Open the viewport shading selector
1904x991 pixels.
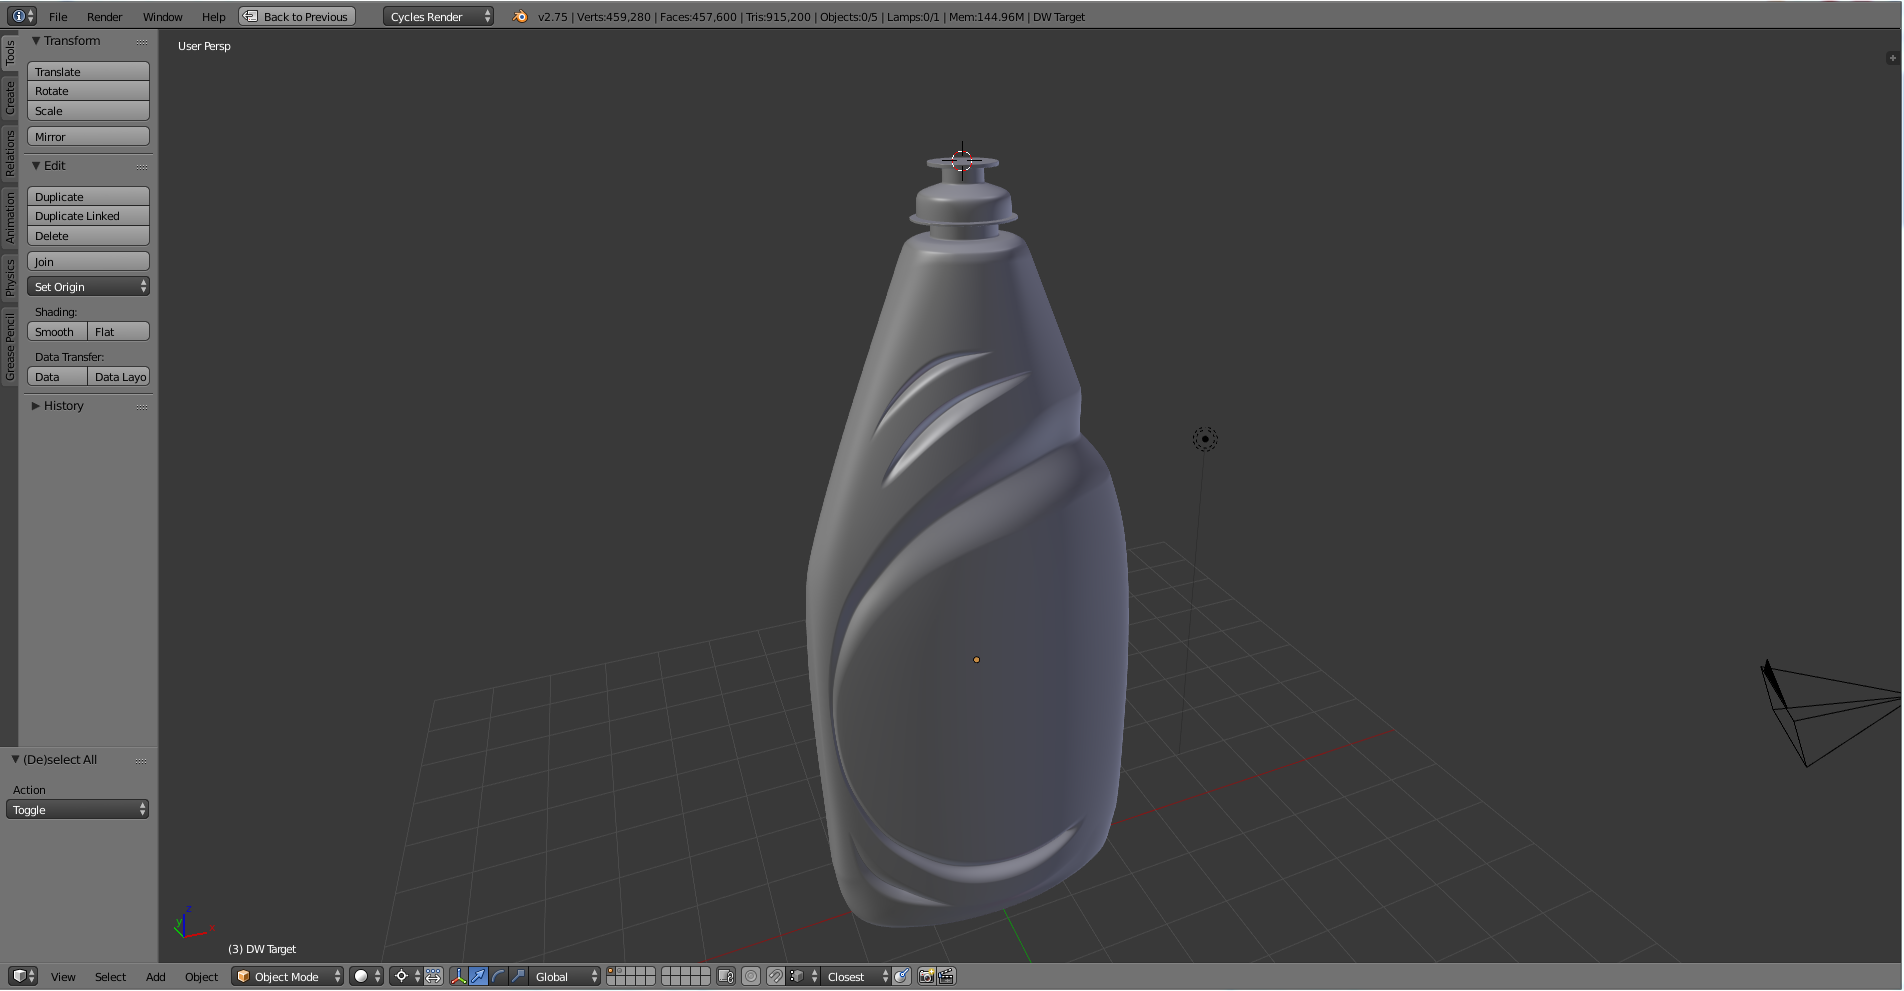[366, 977]
